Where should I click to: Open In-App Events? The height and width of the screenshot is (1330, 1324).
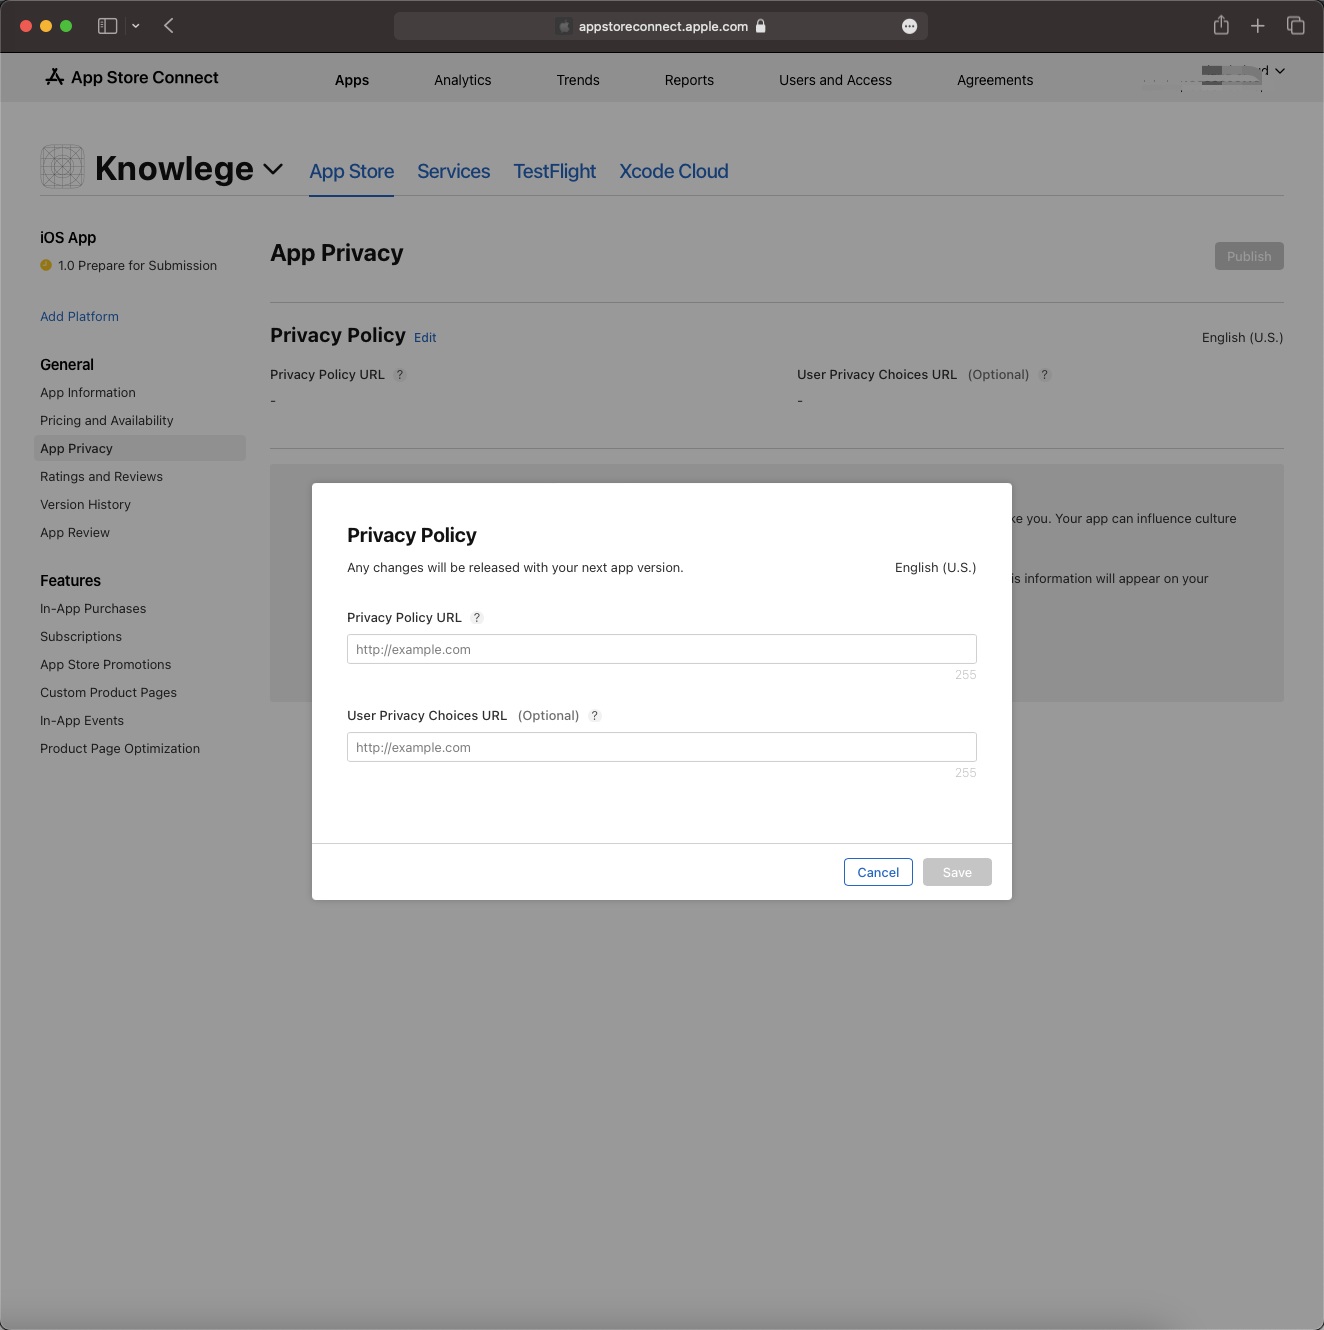82,721
